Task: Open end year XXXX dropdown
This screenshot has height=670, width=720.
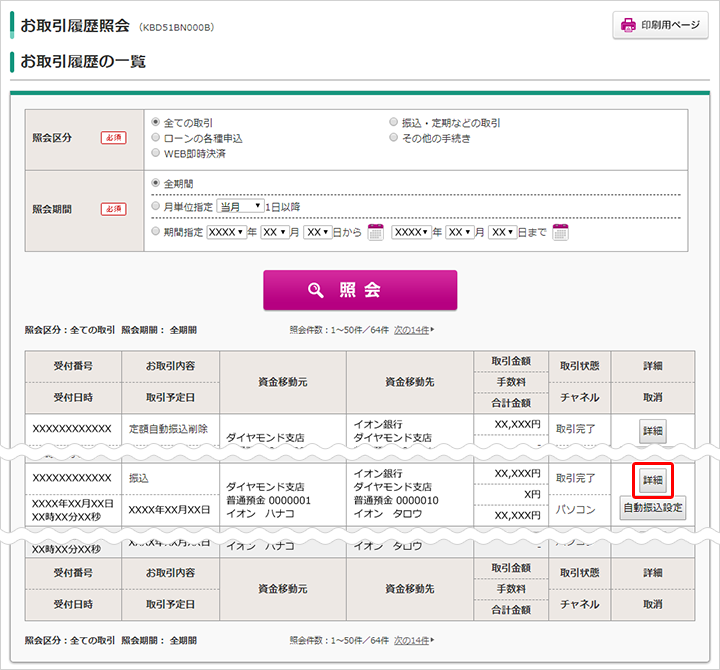Action: [411, 232]
